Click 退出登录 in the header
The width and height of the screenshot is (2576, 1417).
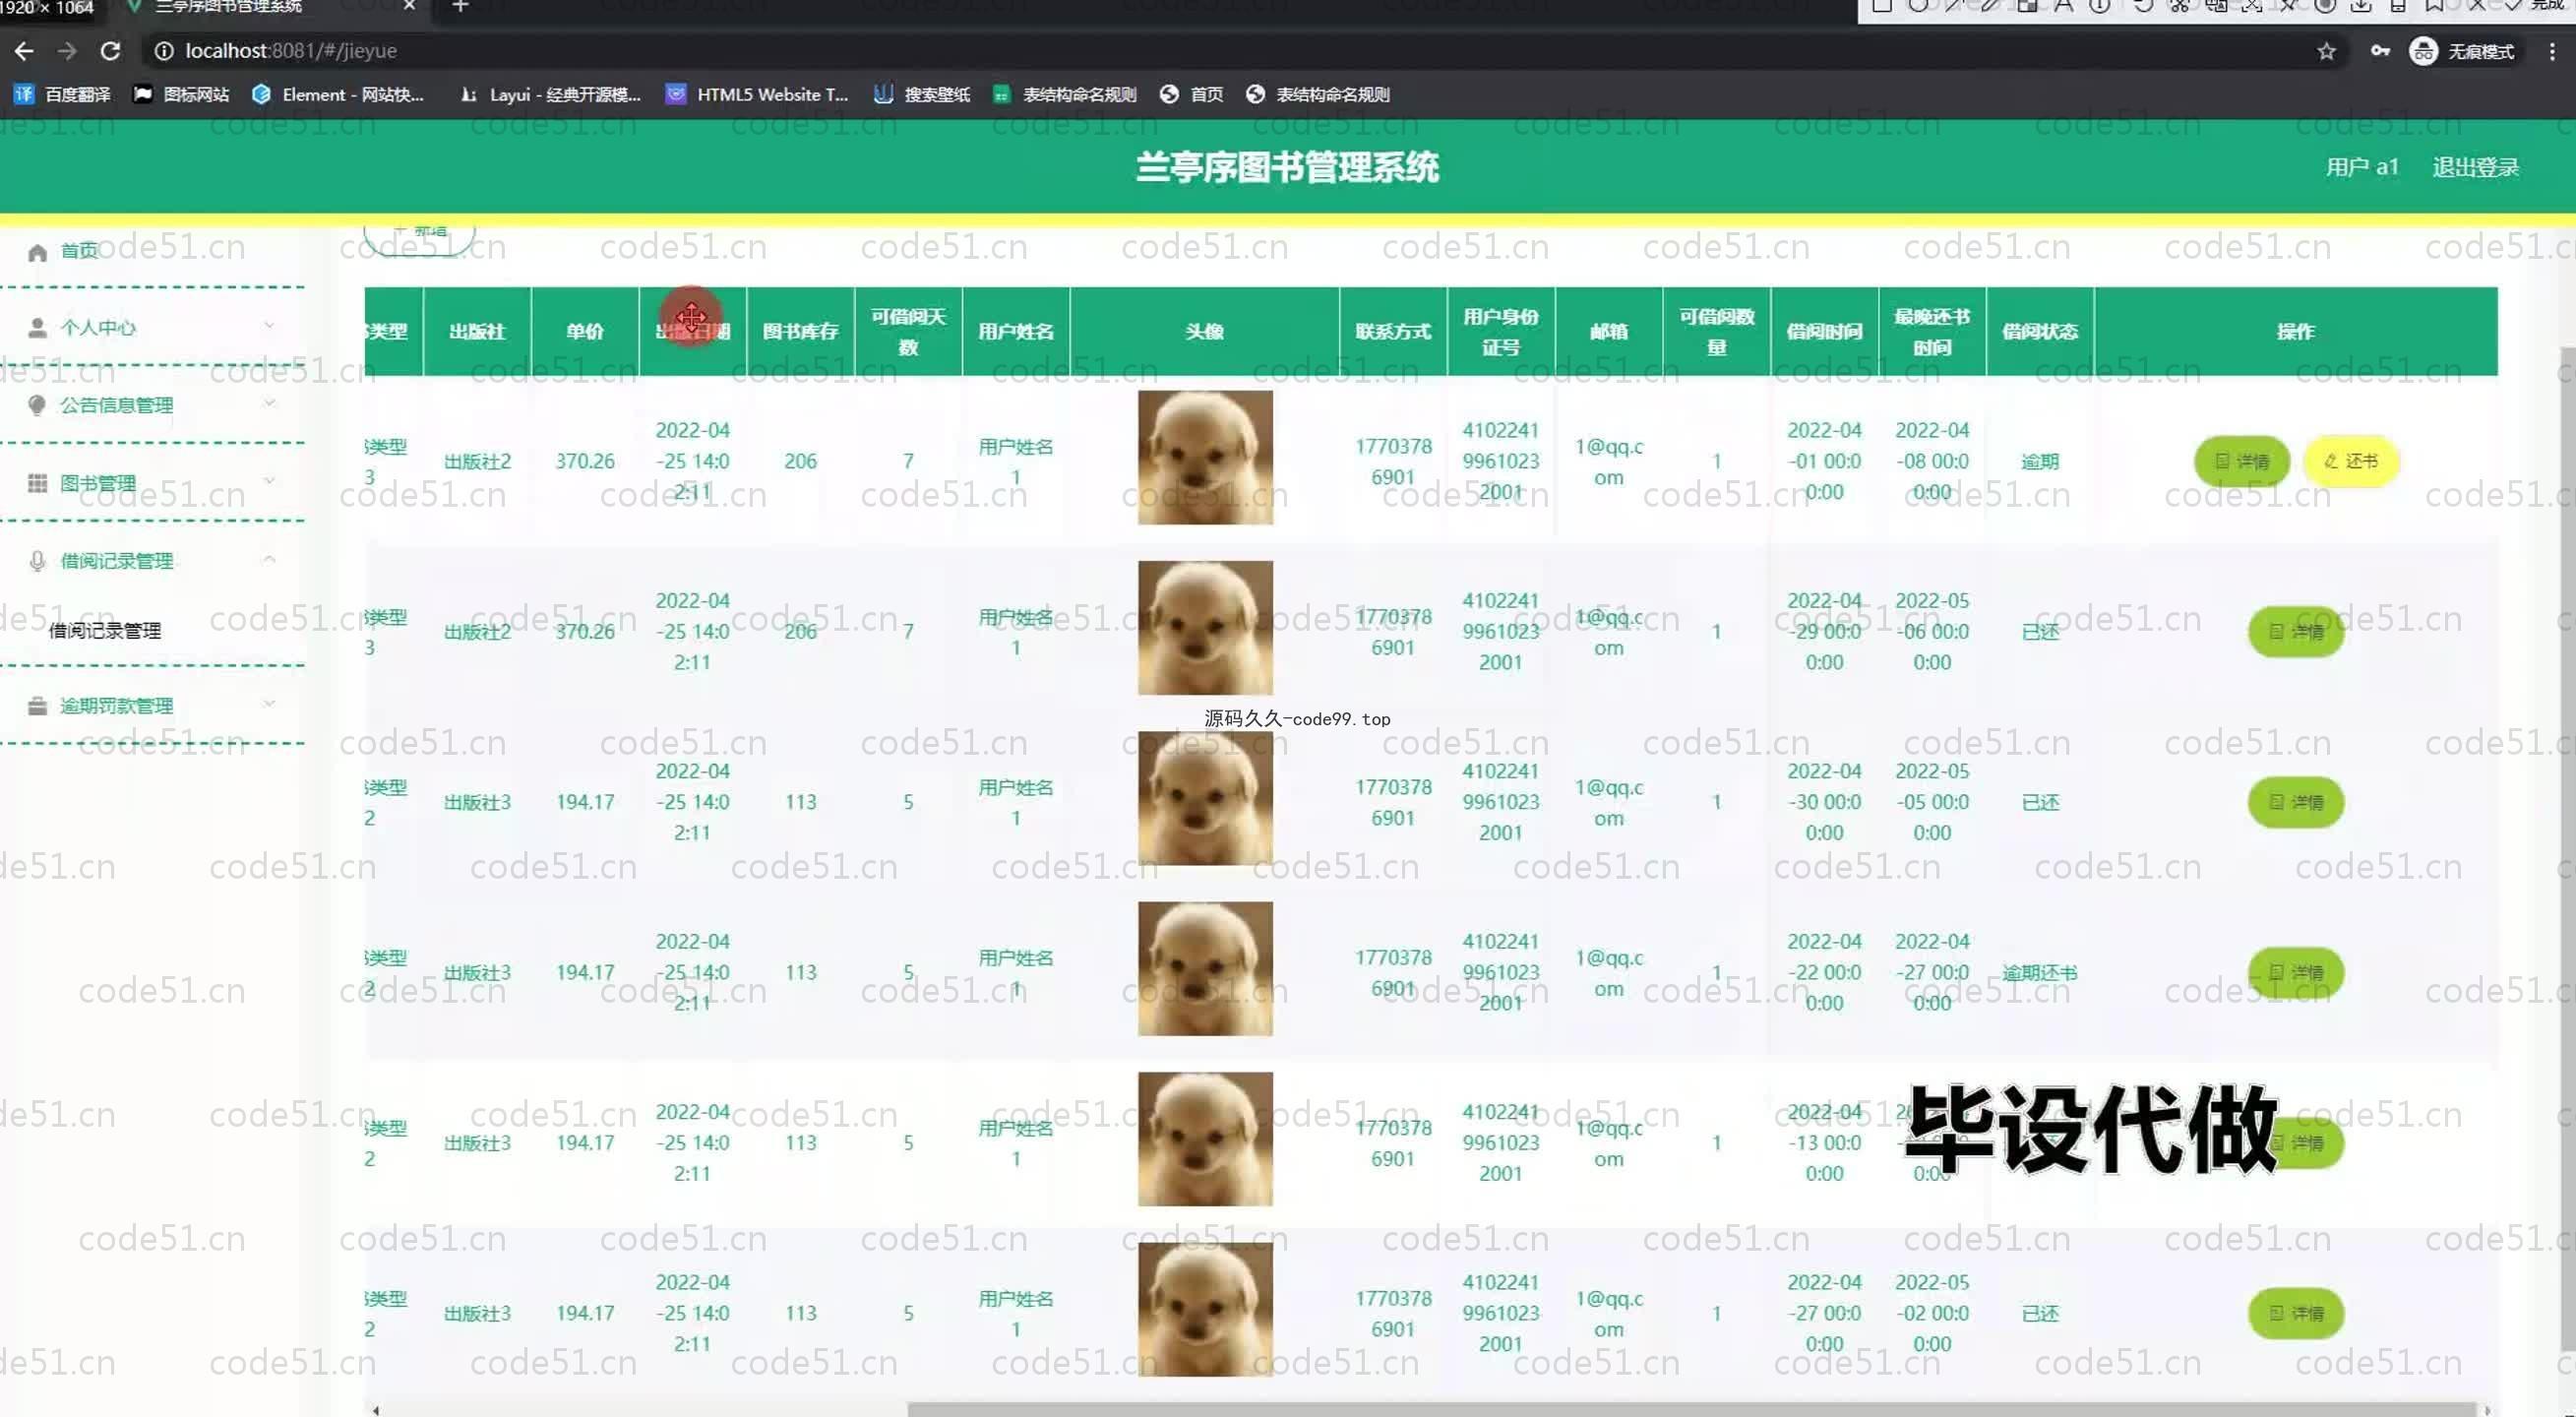[2476, 167]
